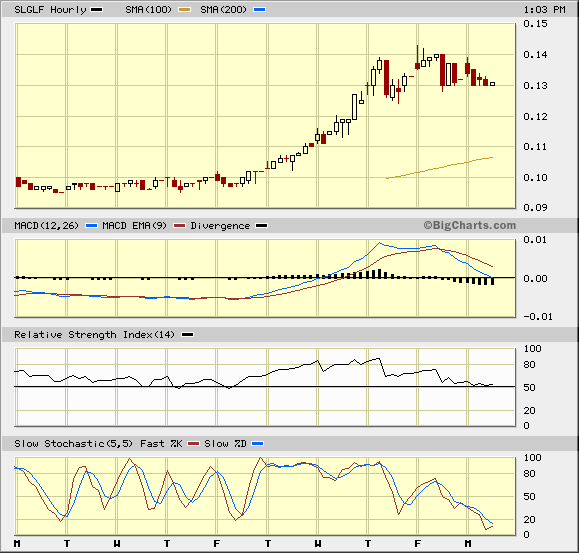Click the red Fast %K legend swatch
Image resolution: width=579 pixels, height=553 pixels.
click(193, 444)
